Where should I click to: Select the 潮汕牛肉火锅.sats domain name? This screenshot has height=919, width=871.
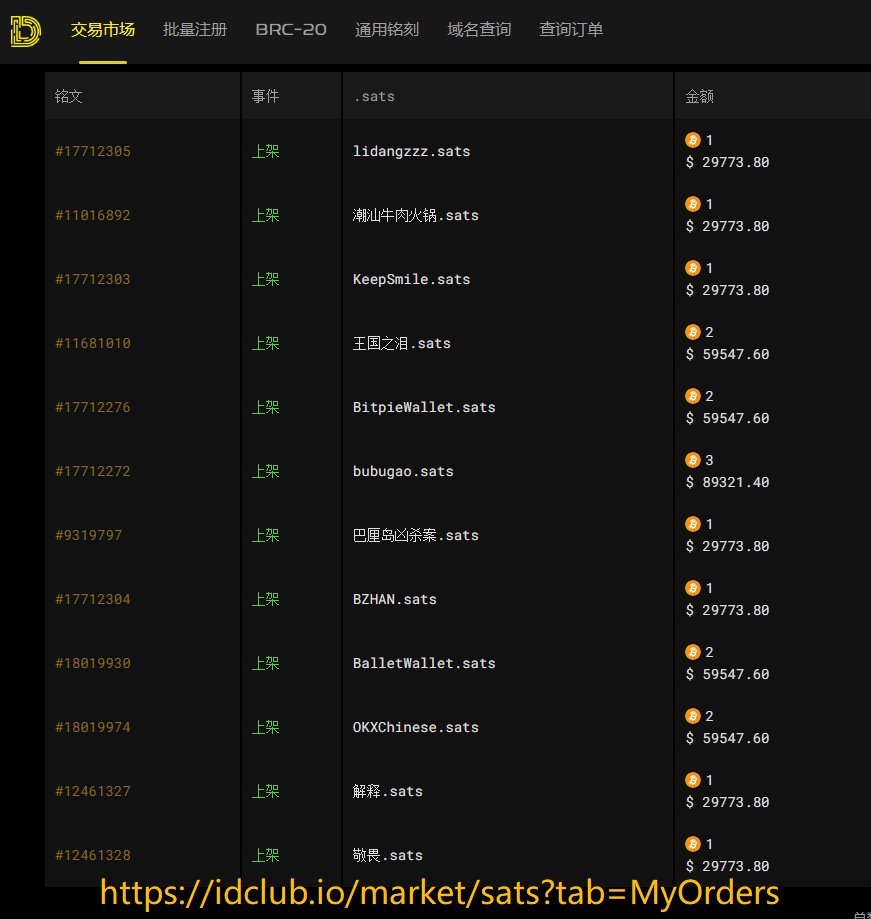416,215
